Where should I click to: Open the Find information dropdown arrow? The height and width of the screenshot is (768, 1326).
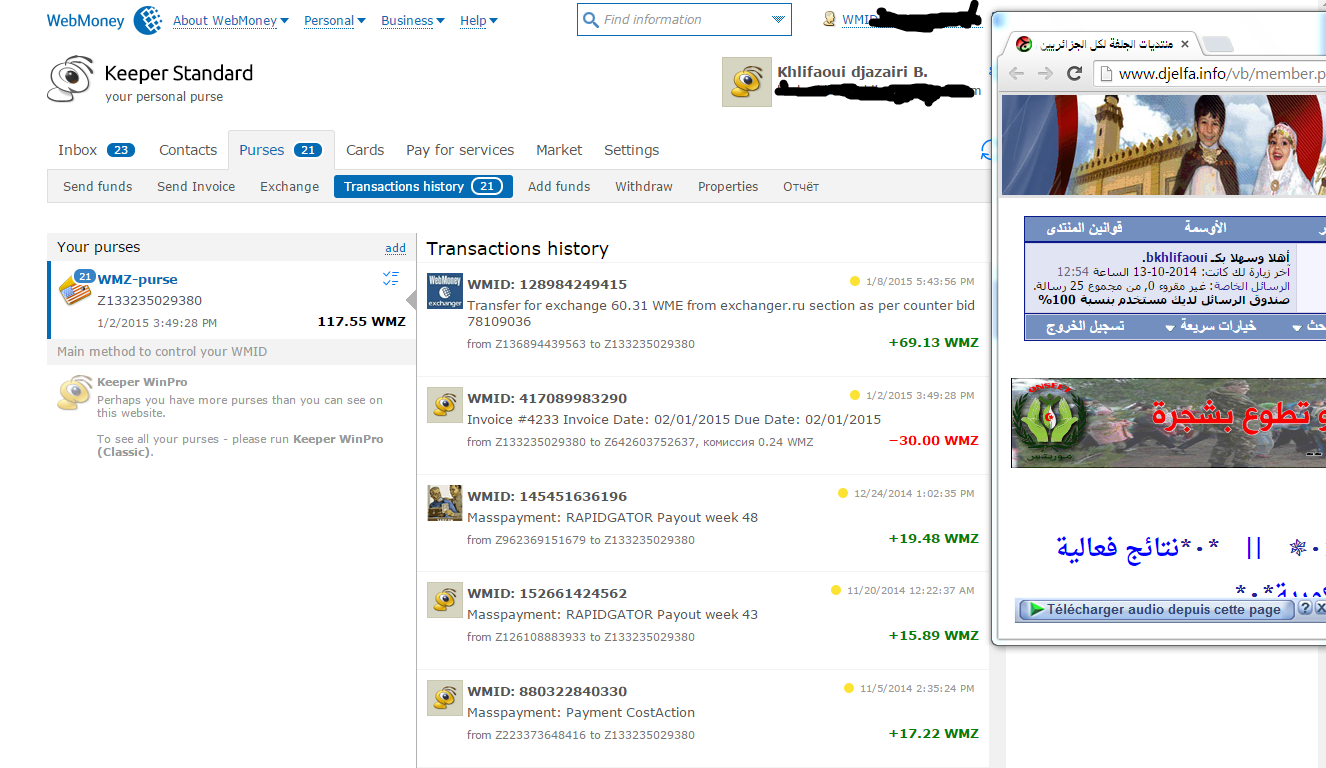pos(778,20)
